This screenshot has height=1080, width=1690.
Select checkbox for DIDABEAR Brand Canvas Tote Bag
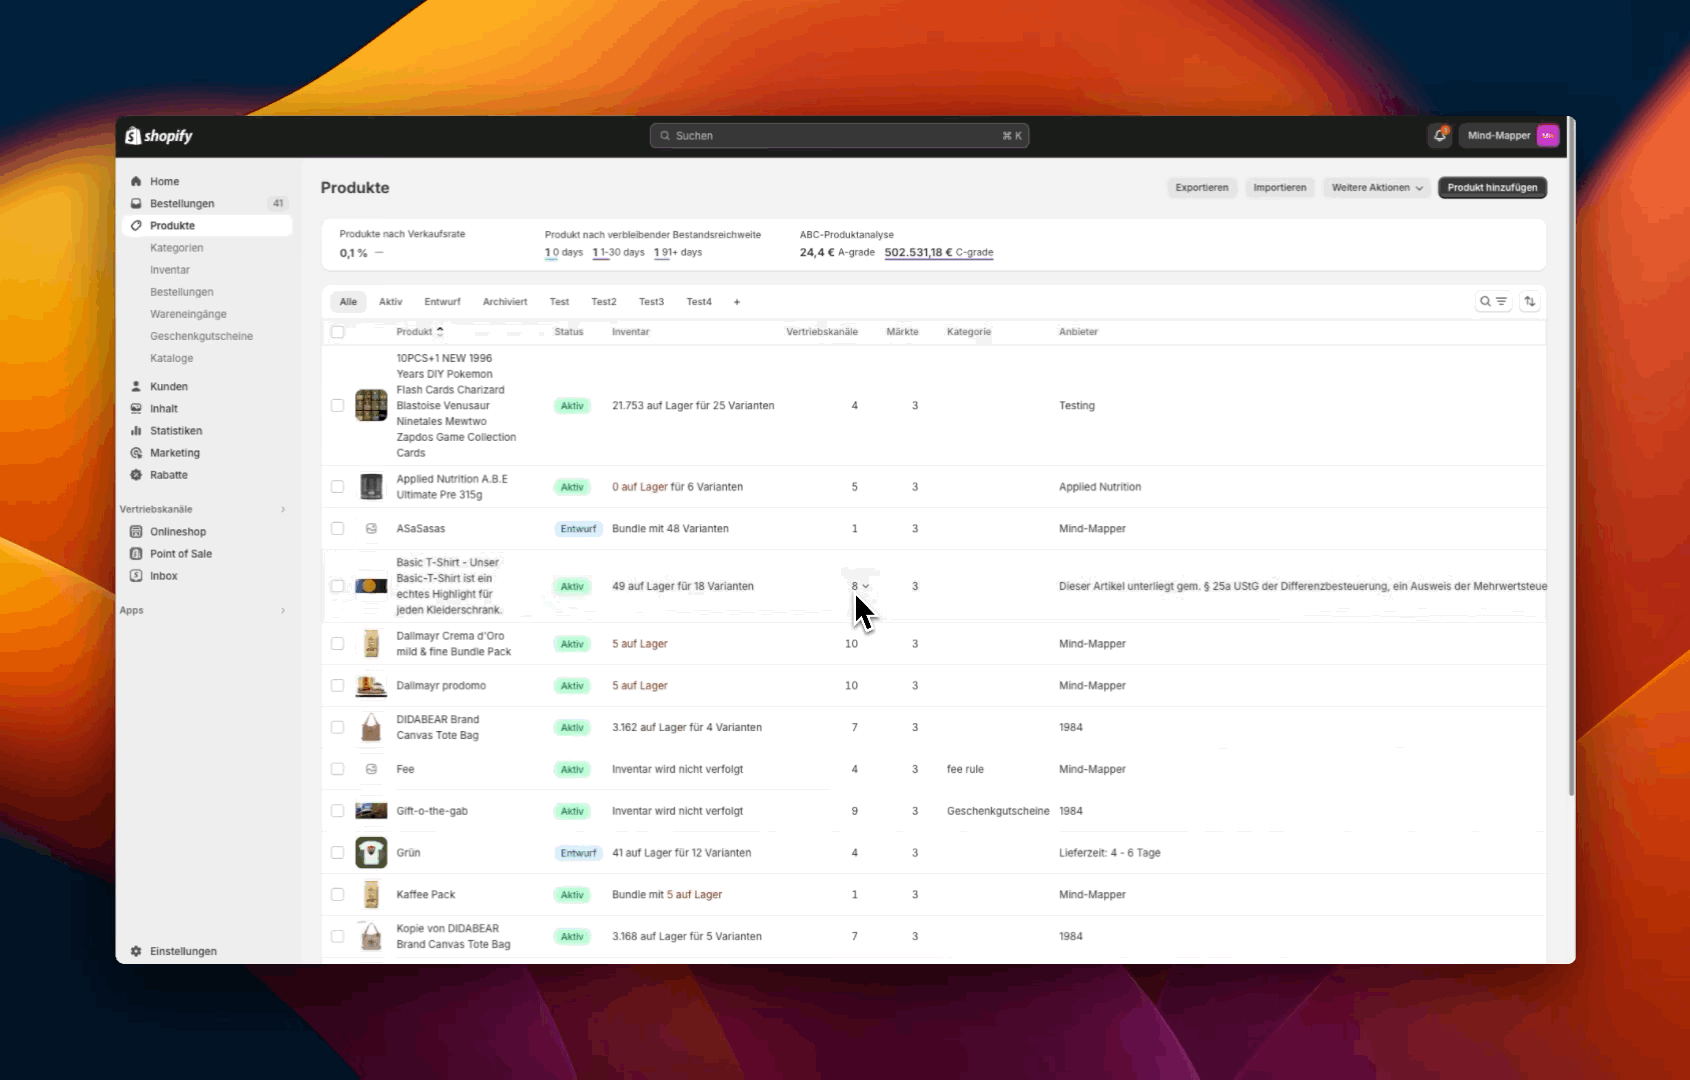pyautogui.click(x=337, y=727)
